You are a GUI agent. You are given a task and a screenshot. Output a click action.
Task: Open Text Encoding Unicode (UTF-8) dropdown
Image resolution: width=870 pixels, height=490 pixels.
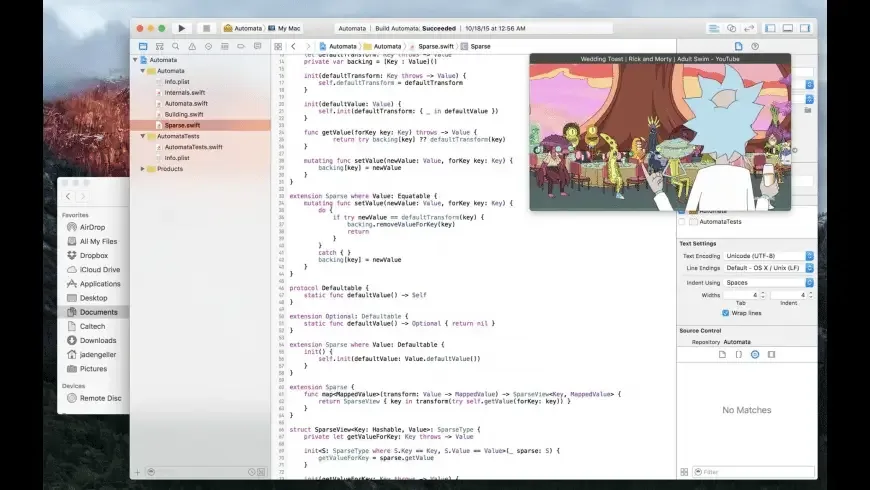point(769,256)
